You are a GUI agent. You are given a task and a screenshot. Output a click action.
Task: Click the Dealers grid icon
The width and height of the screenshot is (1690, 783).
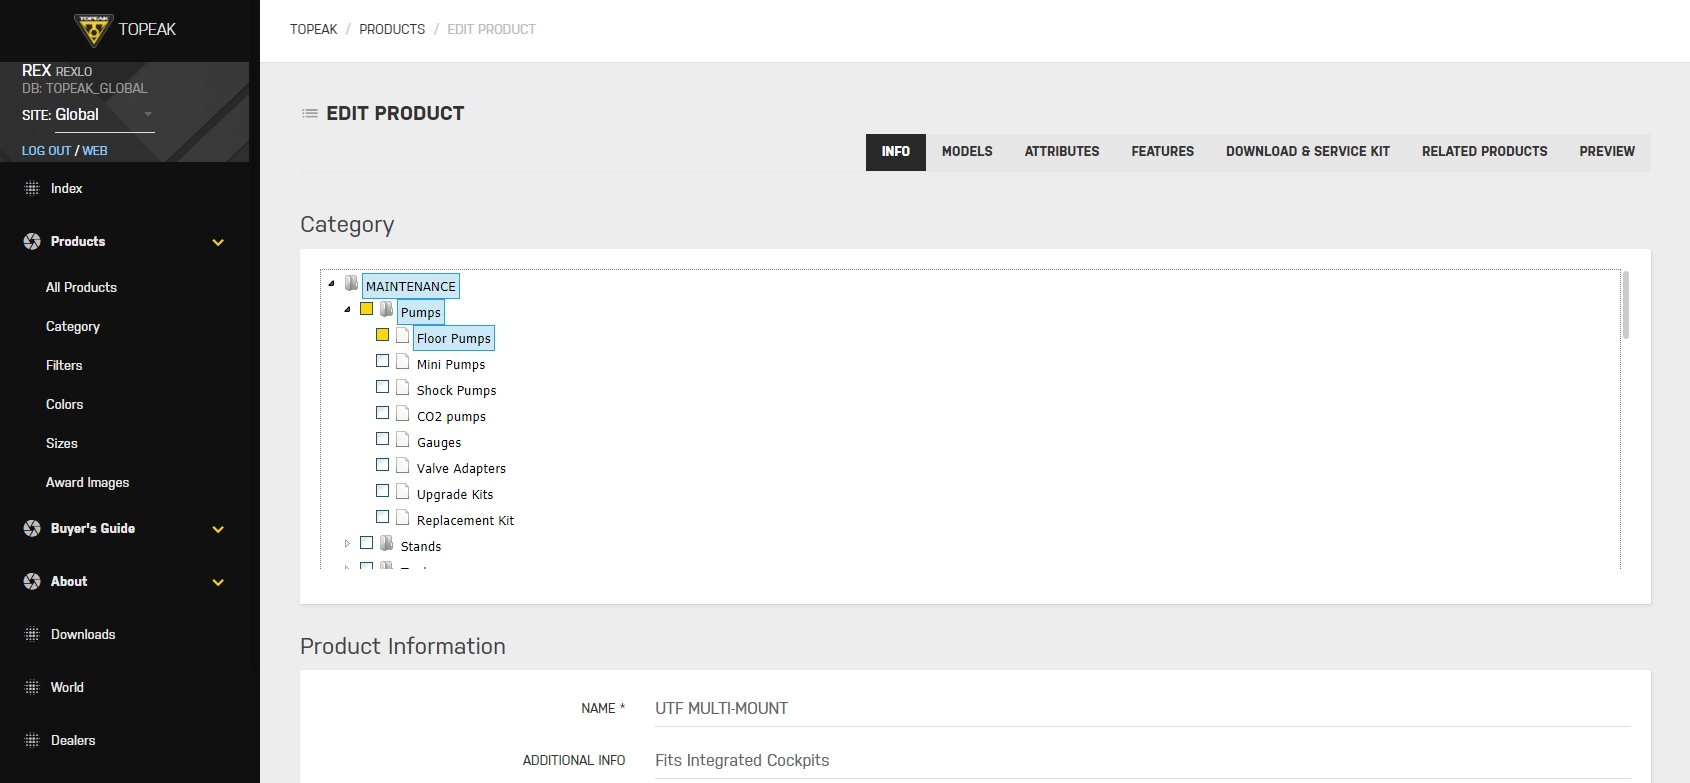point(32,740)
